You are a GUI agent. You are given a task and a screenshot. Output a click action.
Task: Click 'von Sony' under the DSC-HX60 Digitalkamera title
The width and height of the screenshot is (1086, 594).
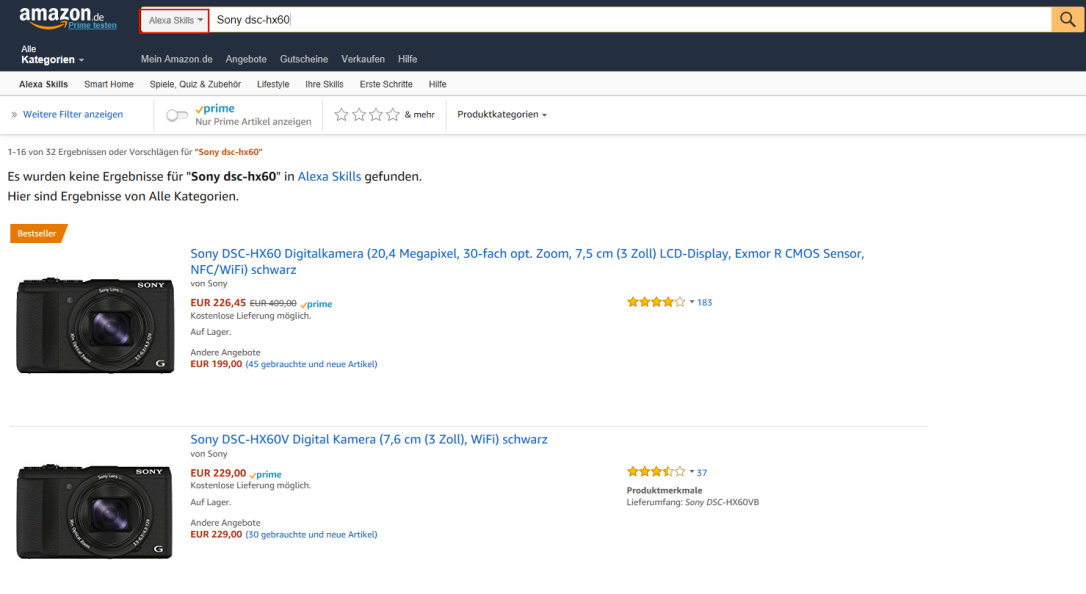208,284
